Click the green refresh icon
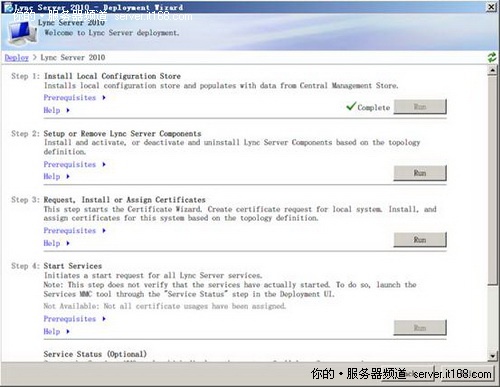Viewport: 500px width, 387px height. click(x=492, y=57)
